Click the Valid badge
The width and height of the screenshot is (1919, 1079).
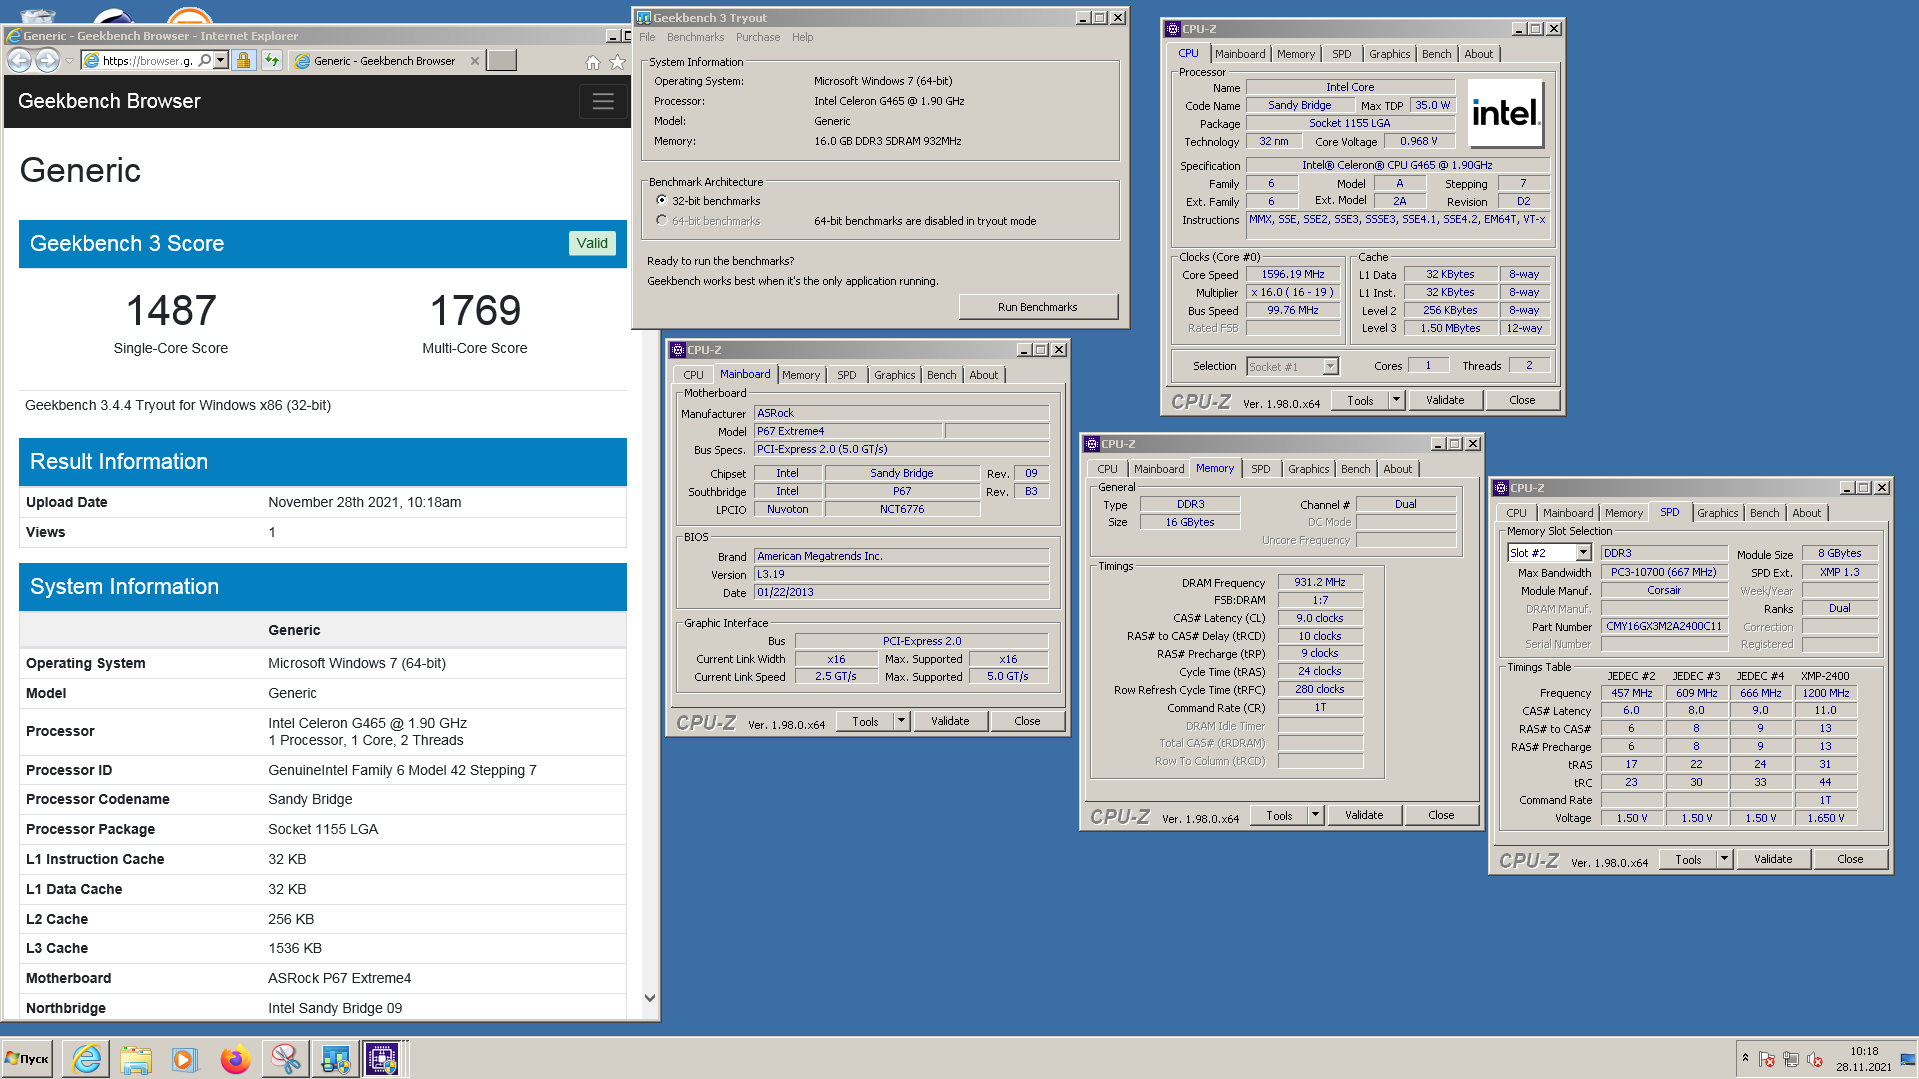(592, 243)
